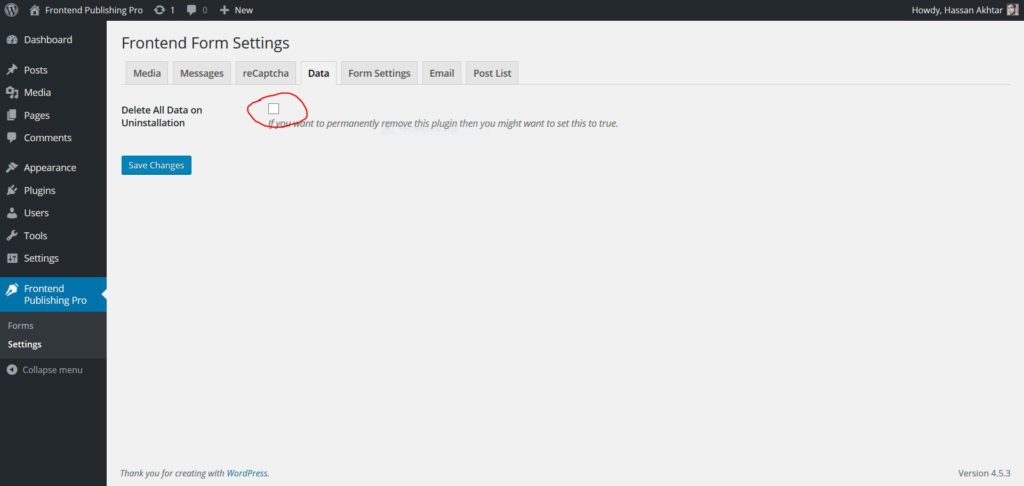Open the Post List tab
The height and width of the screenshot is (486, 1024).
coord(492,73)
